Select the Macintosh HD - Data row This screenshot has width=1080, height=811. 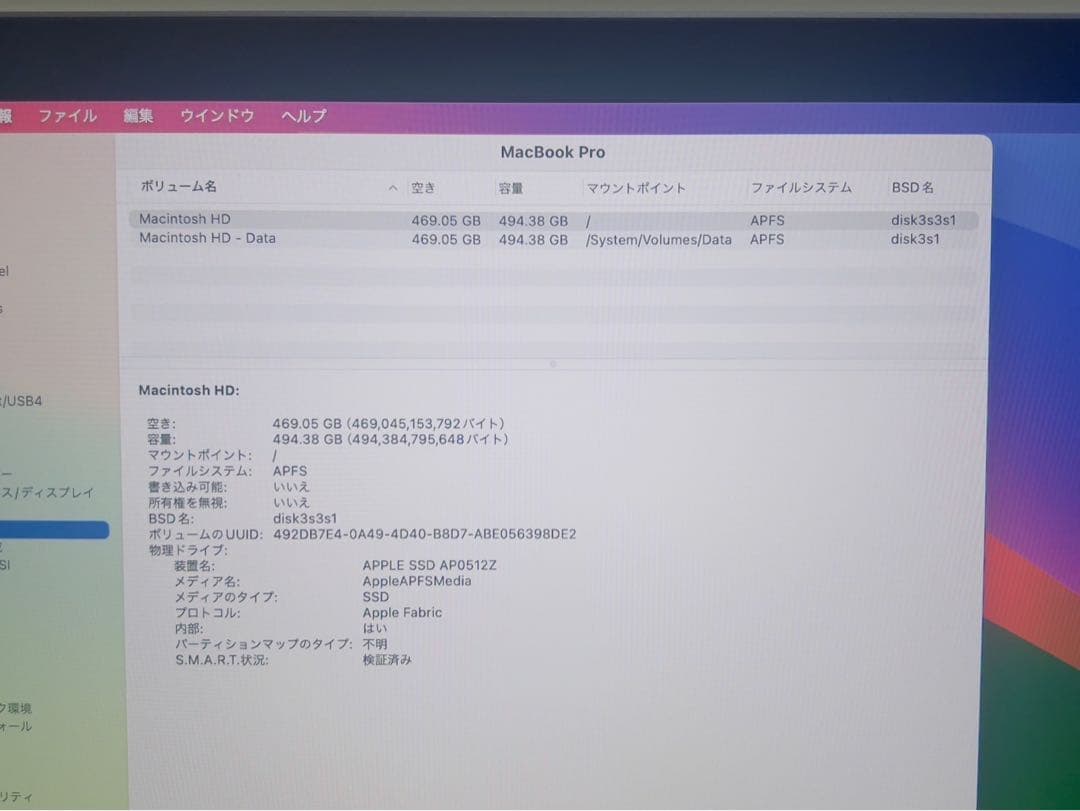tap(400, 238)
